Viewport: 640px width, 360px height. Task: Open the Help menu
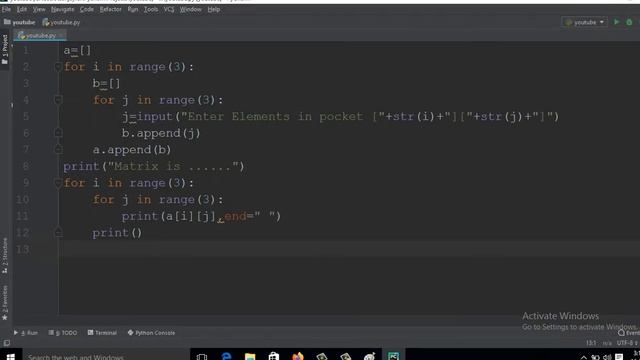pyautogui.click(x=213, y=9)
